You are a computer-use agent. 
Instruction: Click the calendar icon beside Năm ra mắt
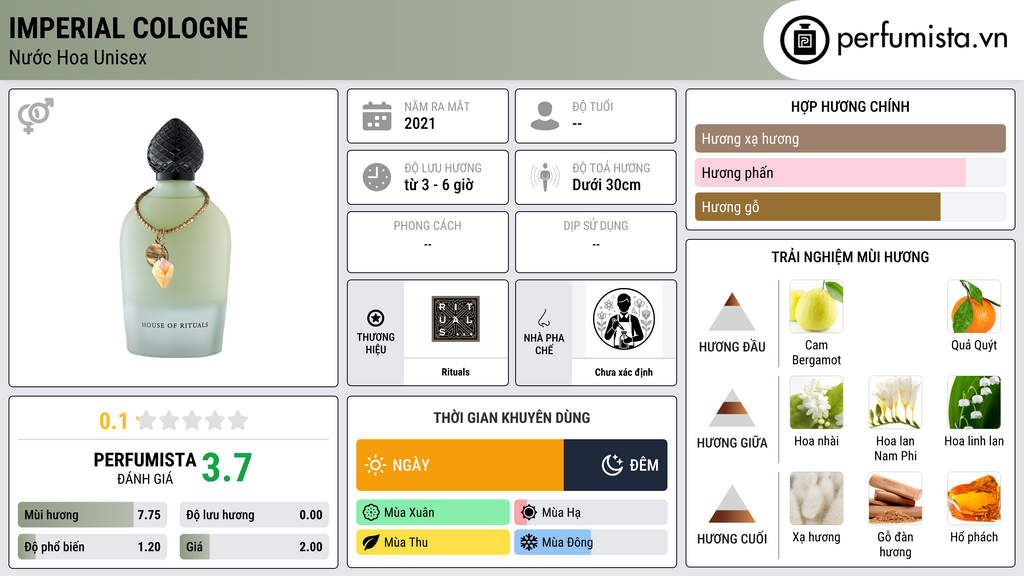pyautogui.click(x=377, y=116)
